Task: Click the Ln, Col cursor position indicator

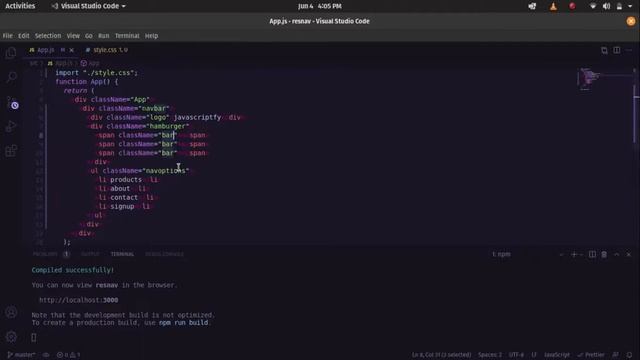Action: (441, 355)
